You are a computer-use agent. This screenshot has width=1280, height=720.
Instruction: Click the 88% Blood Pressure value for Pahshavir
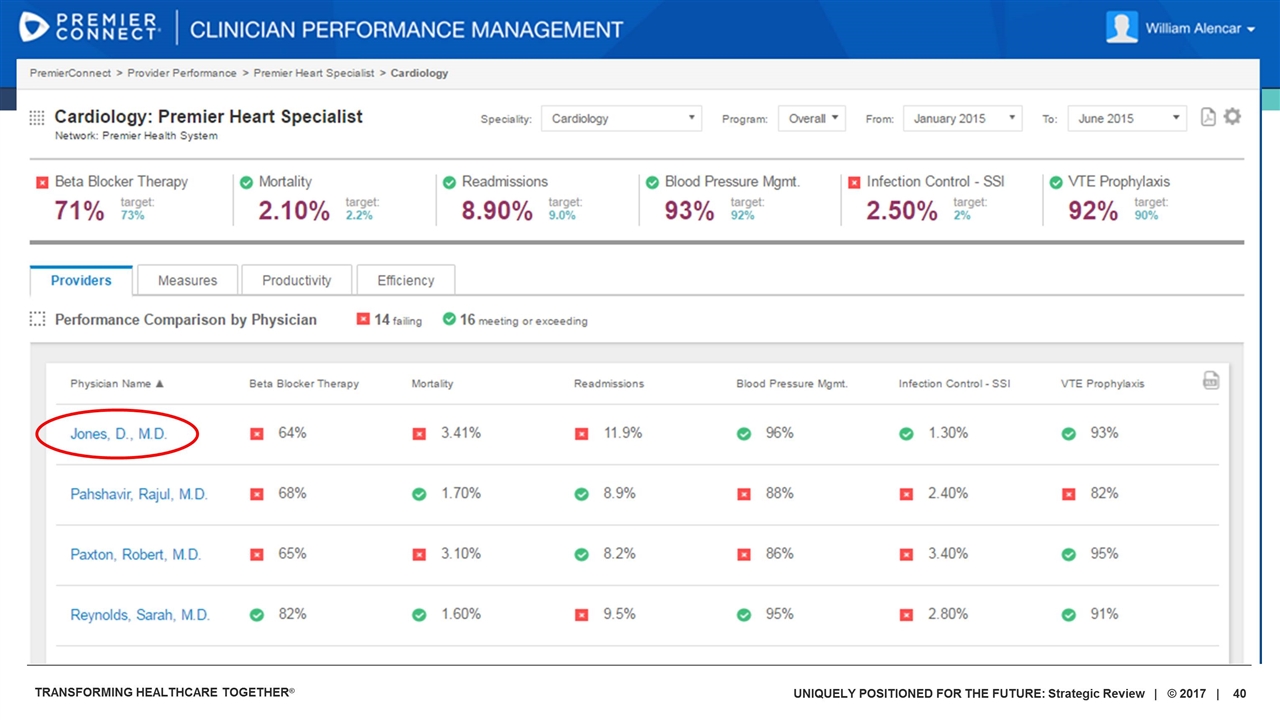pos(780,493)
